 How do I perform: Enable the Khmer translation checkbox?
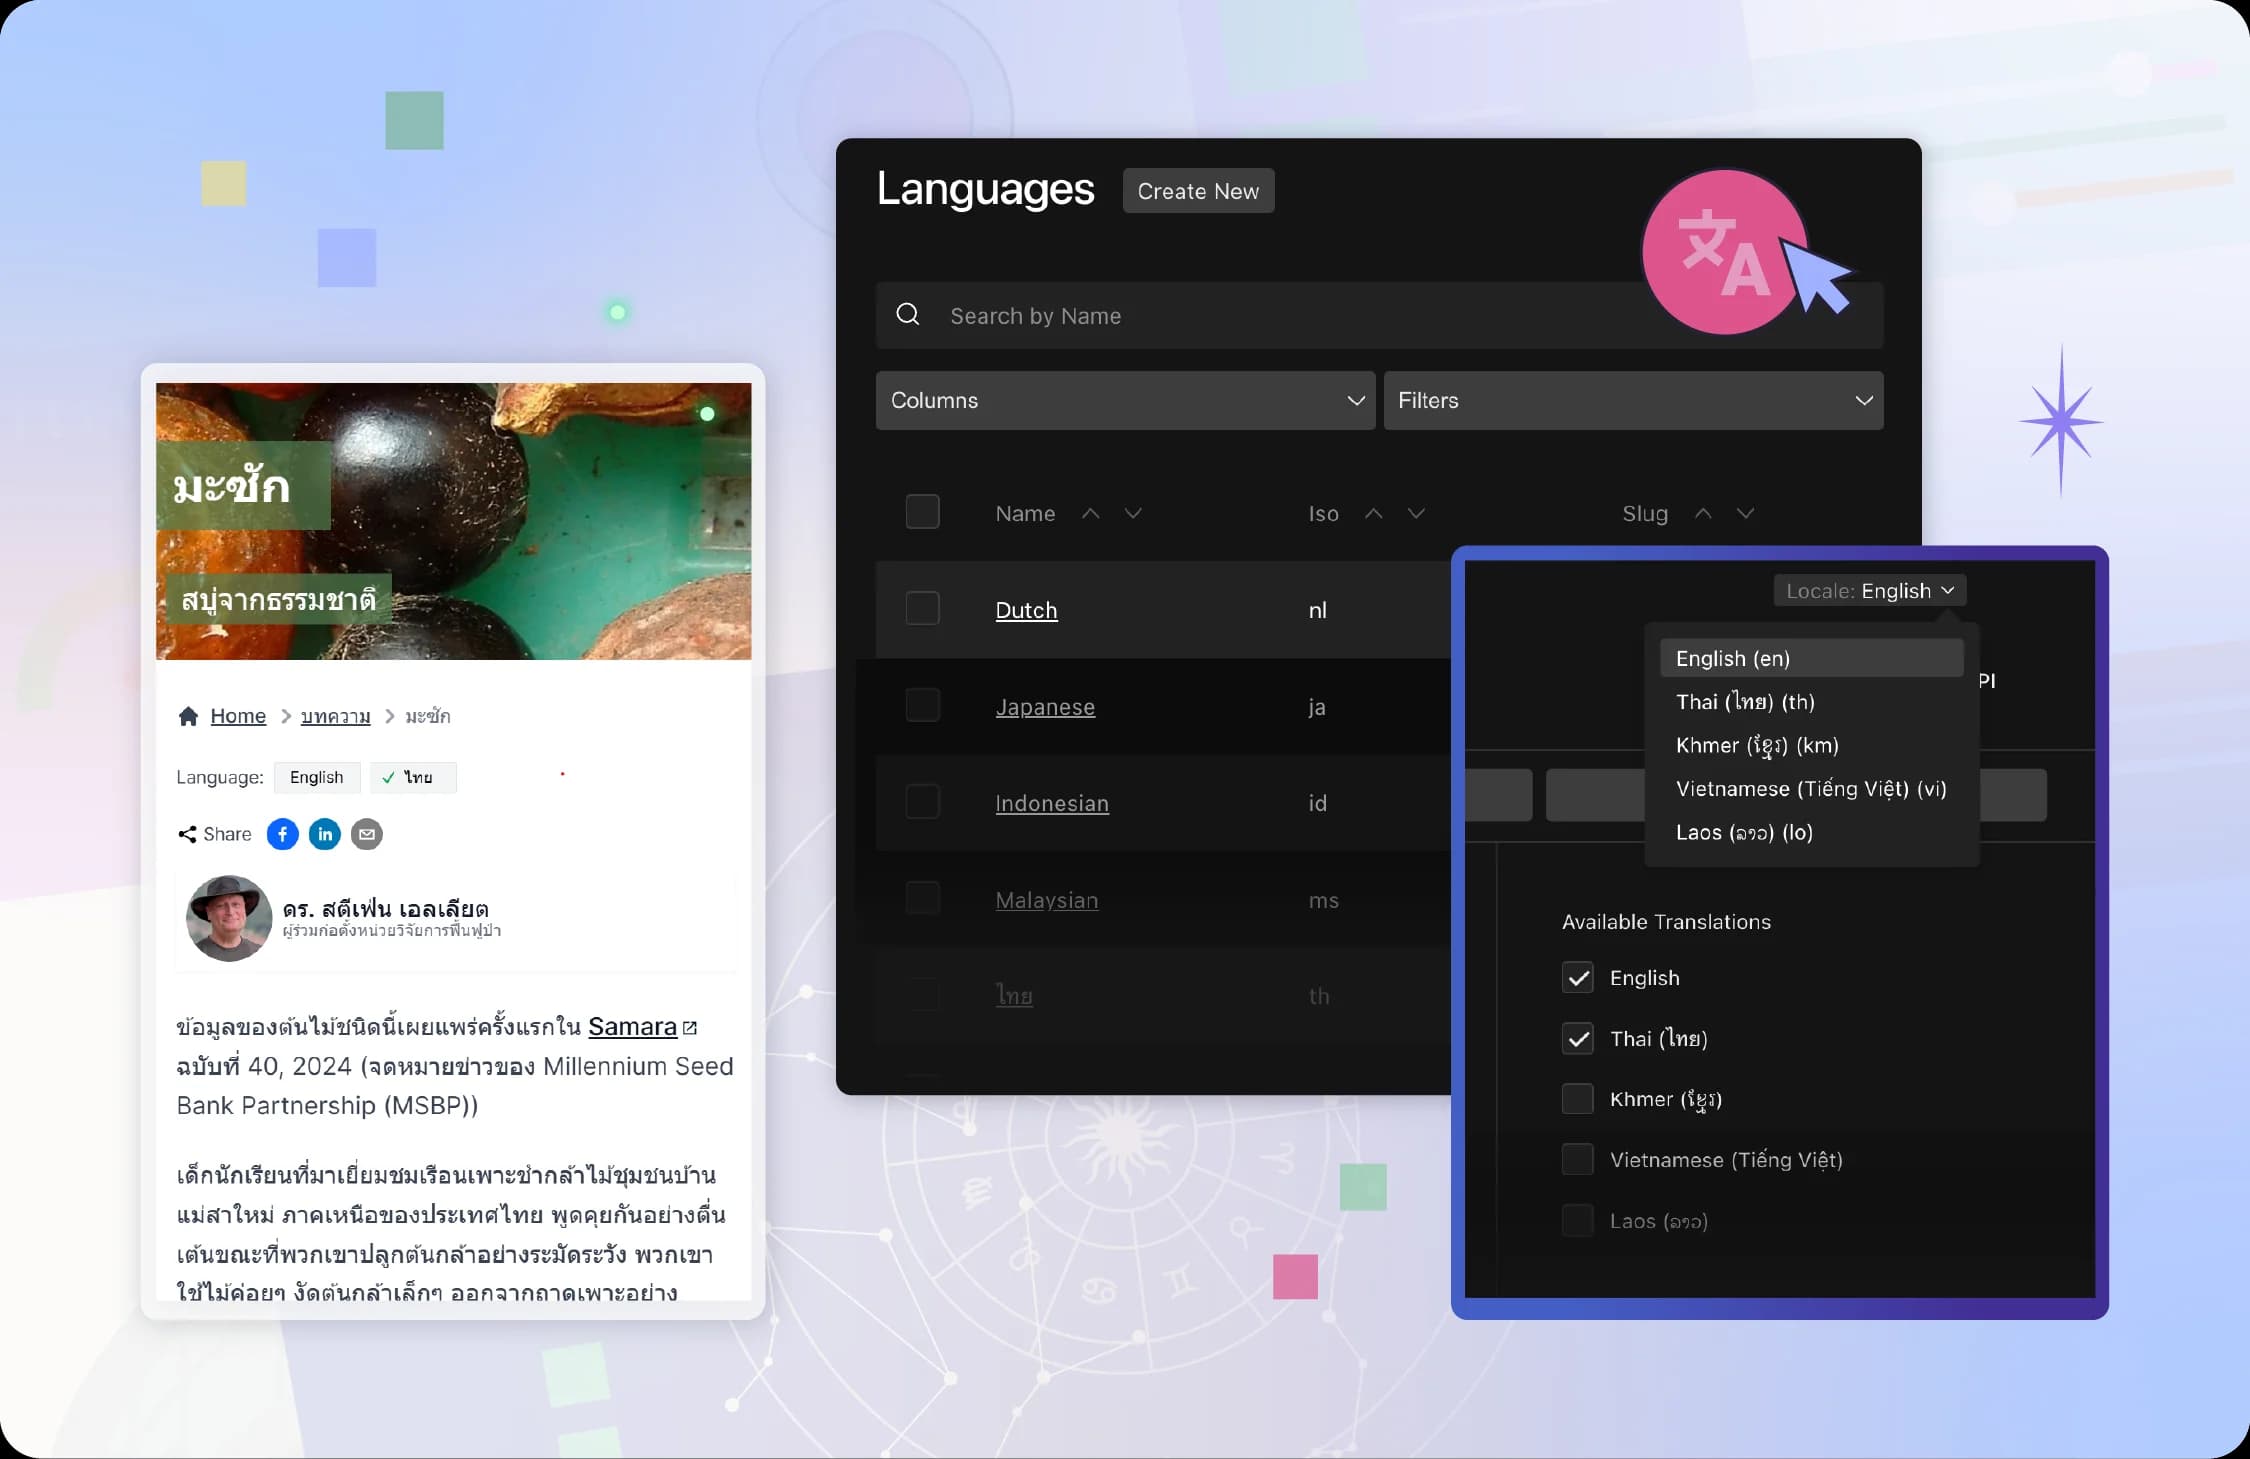tap(1578, 1098)
